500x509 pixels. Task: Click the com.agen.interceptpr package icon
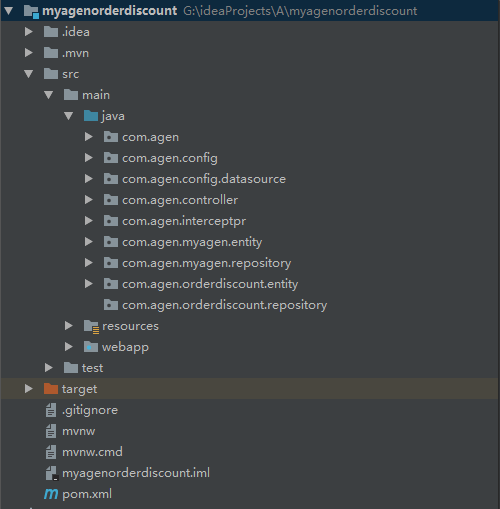click(111, 221)
